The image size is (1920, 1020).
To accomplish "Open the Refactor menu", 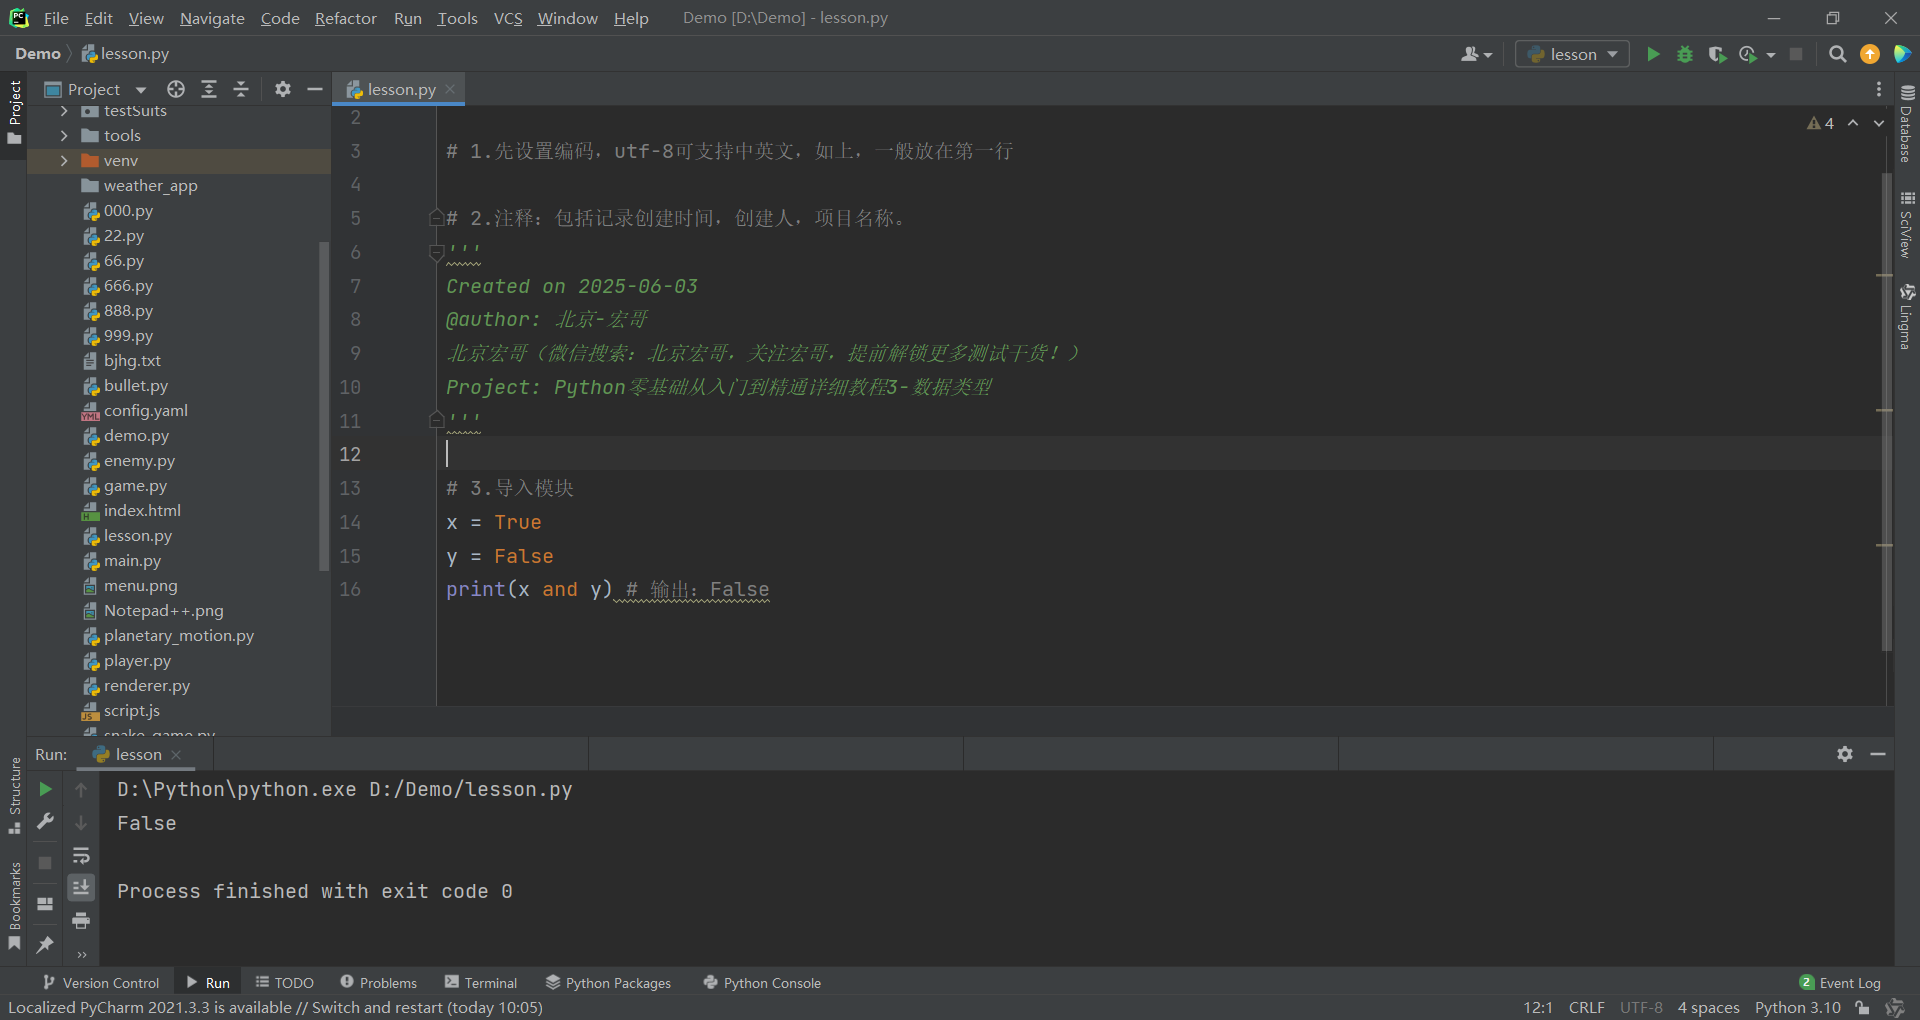I will [345, 18].
